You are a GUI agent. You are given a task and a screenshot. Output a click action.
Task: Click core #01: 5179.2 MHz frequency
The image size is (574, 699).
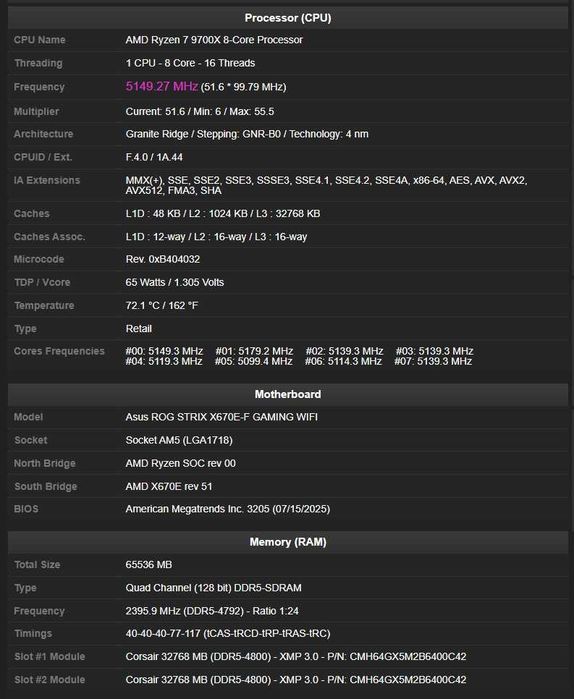tap(254, 351)
